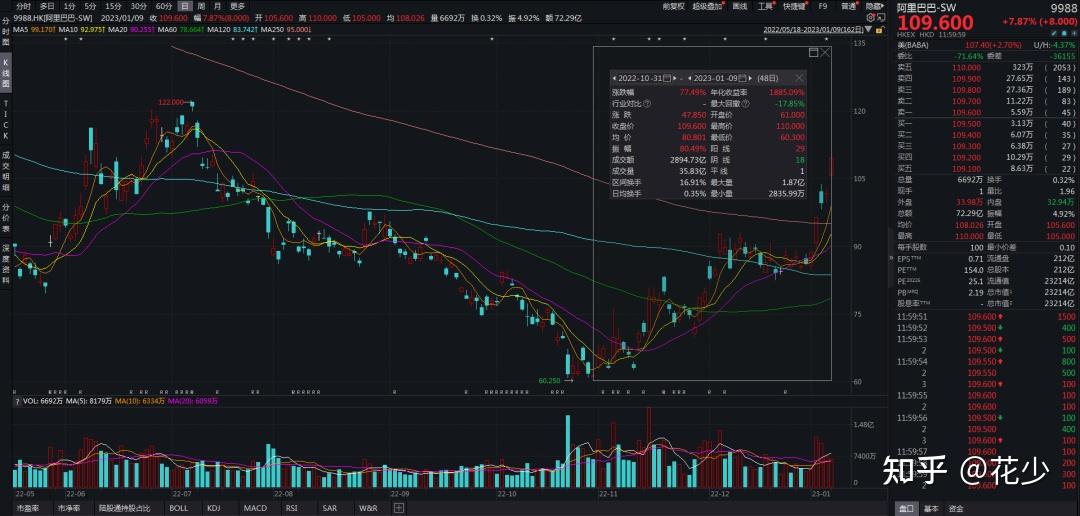Open calendar for start date 2022-10-31
The height and width of the screenshot is (516, 1080).
point(667,78)
